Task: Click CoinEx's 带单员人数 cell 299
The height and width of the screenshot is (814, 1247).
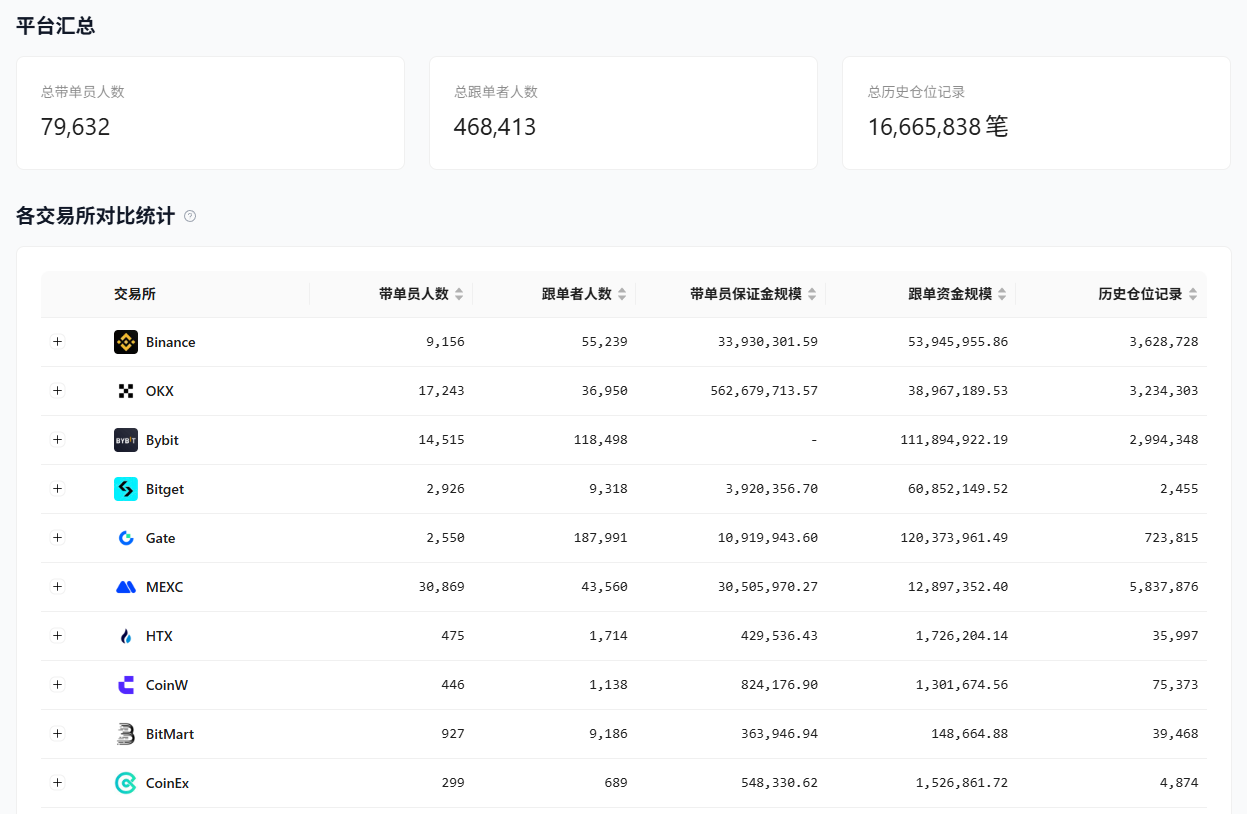Action: [453, 783]
